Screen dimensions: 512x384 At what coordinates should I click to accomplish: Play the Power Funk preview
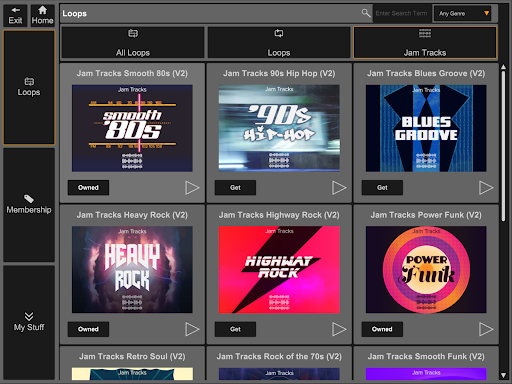pos(486,329)
